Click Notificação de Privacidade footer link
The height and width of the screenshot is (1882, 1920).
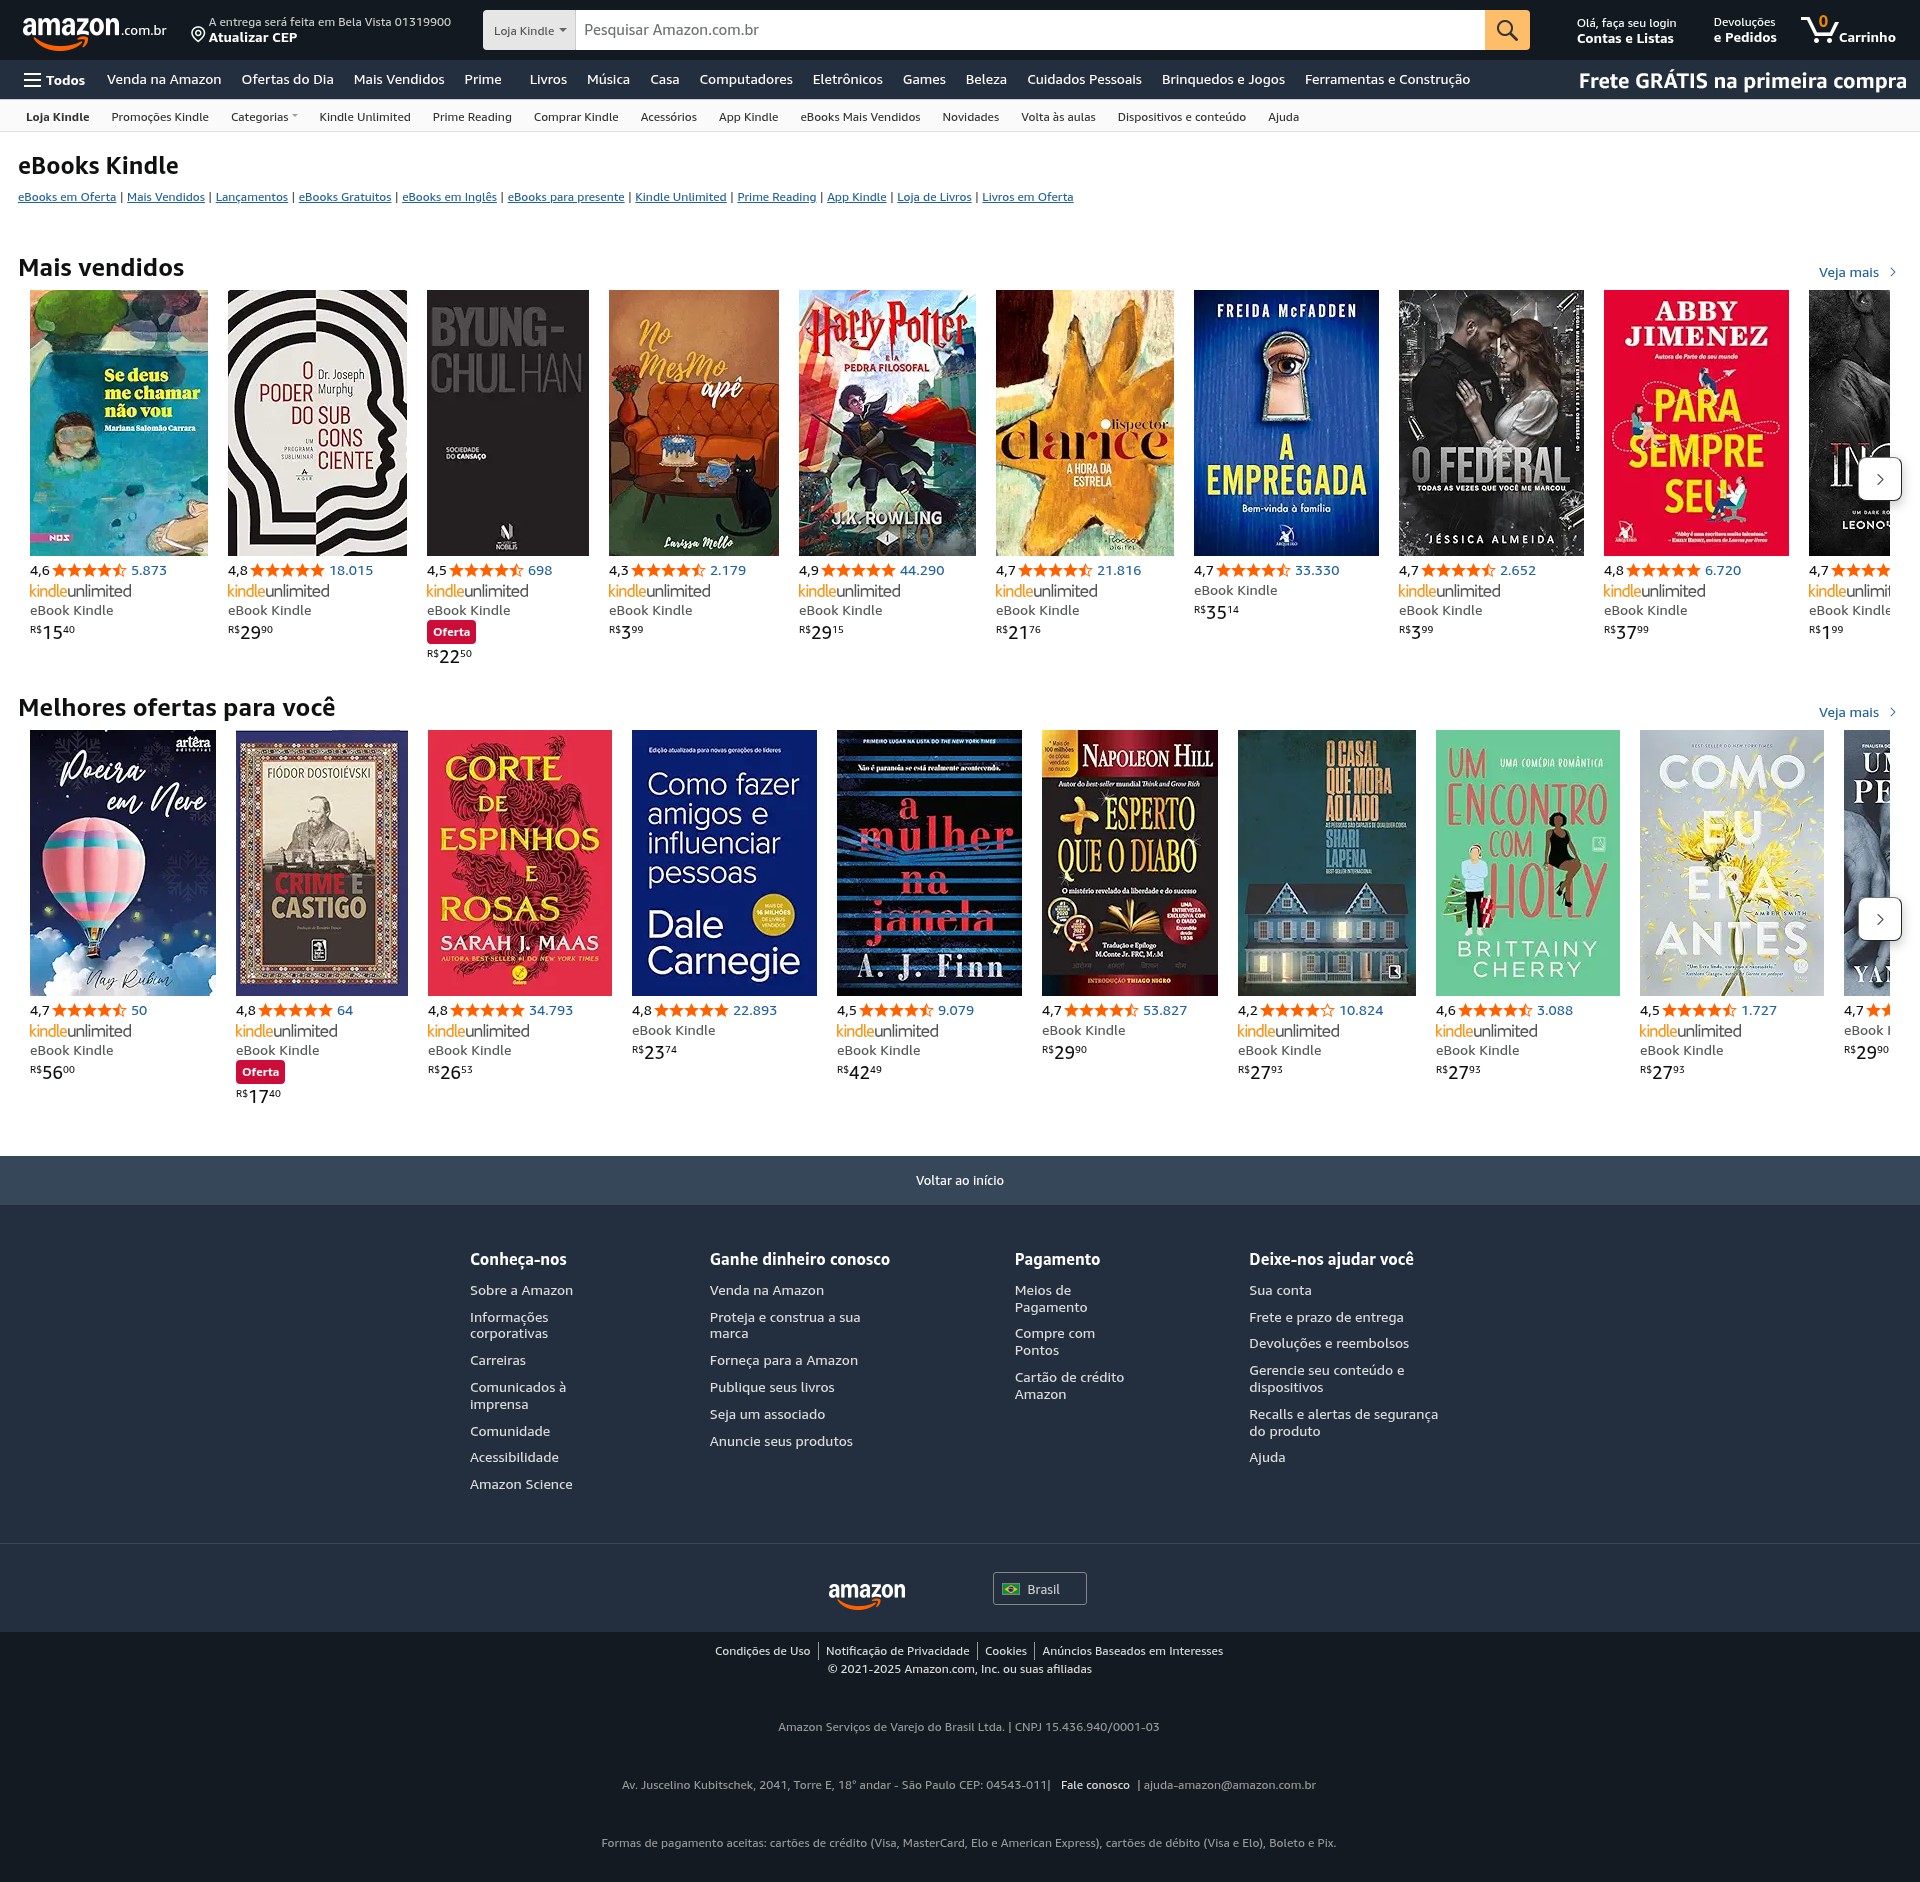[897, 1651]
